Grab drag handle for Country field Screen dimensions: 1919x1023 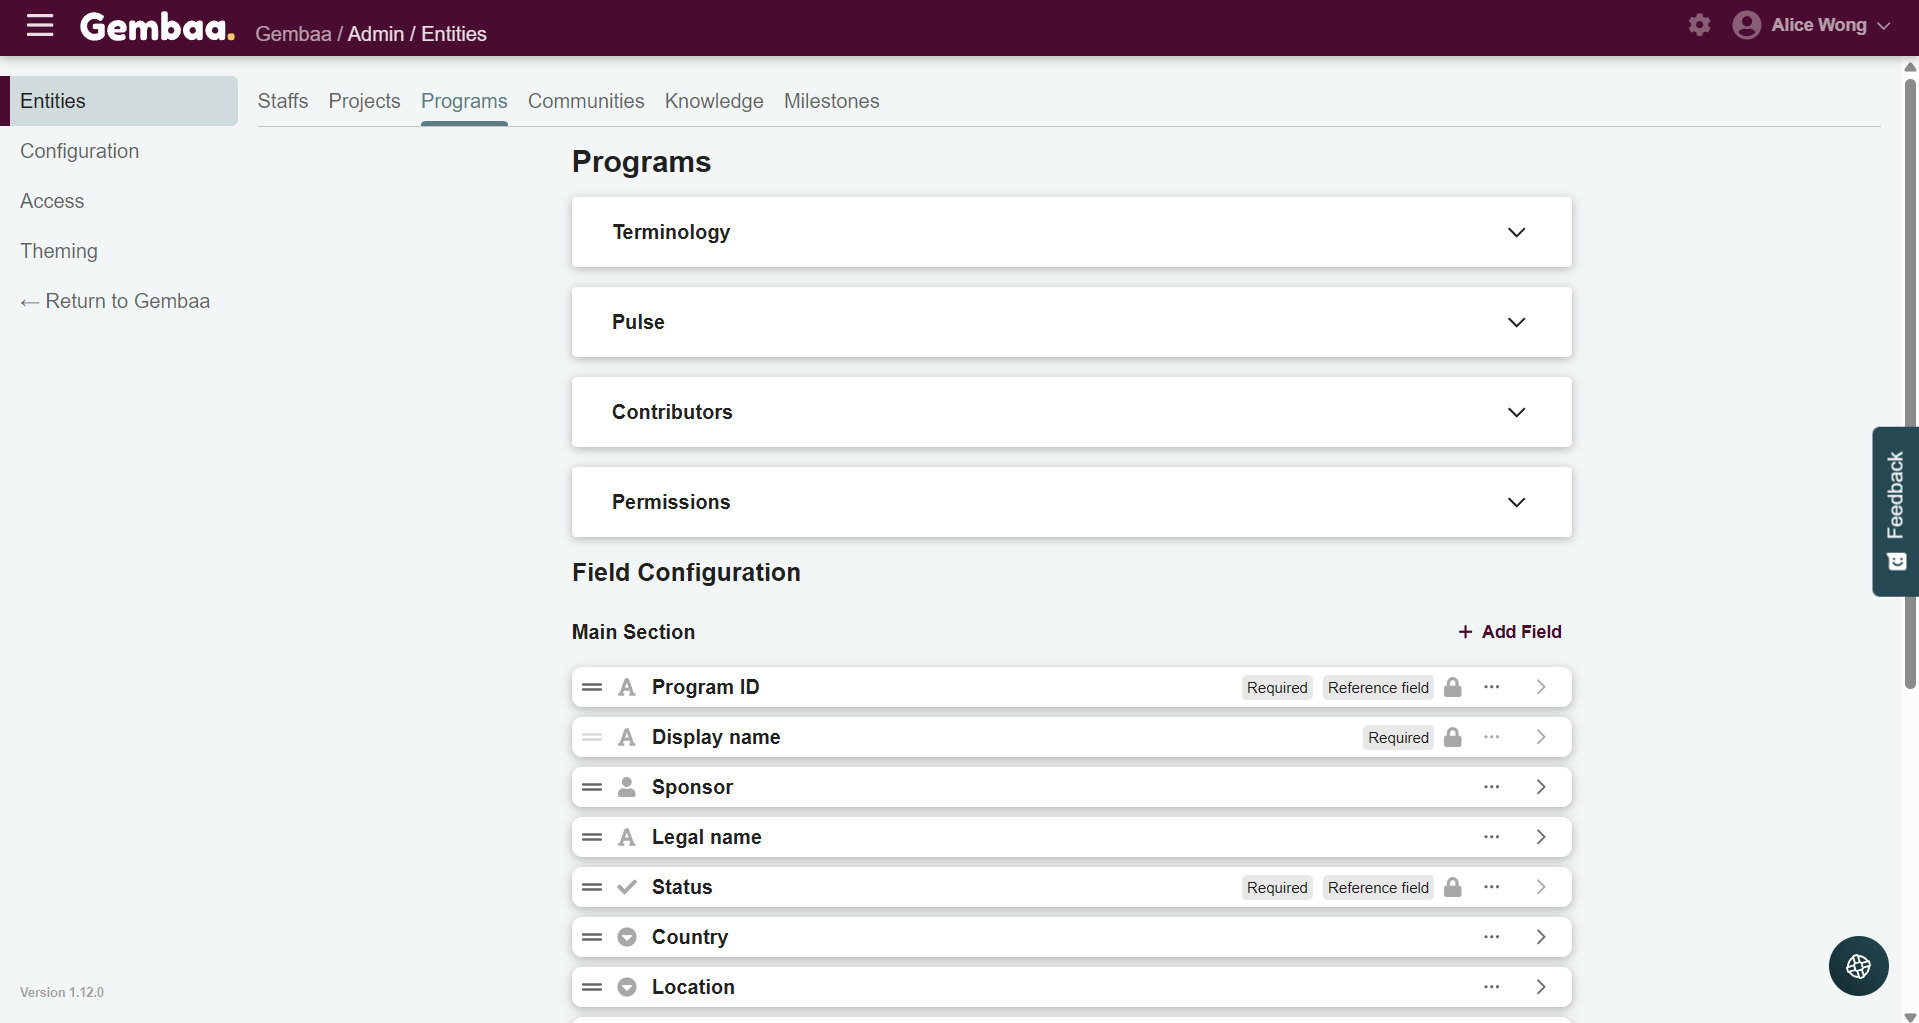pyautogui.click(x=592, y=937)
